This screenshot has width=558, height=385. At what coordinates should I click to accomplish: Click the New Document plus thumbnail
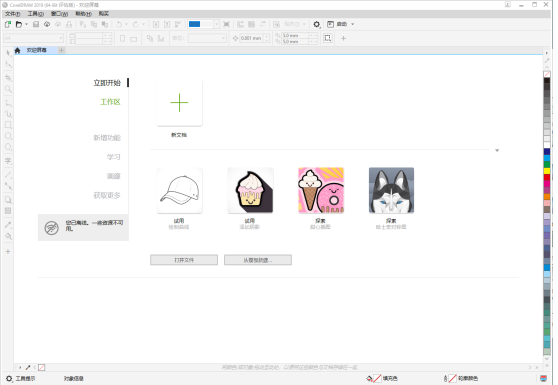pyautogui.click(x=179, y=103)
